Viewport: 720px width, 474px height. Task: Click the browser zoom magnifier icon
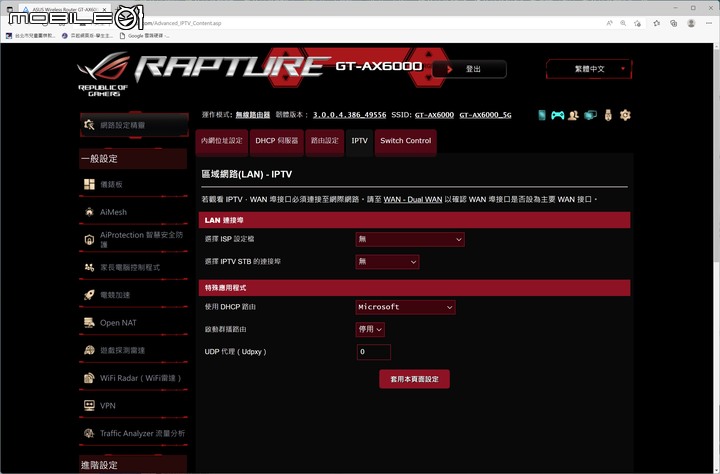[623, 23]
